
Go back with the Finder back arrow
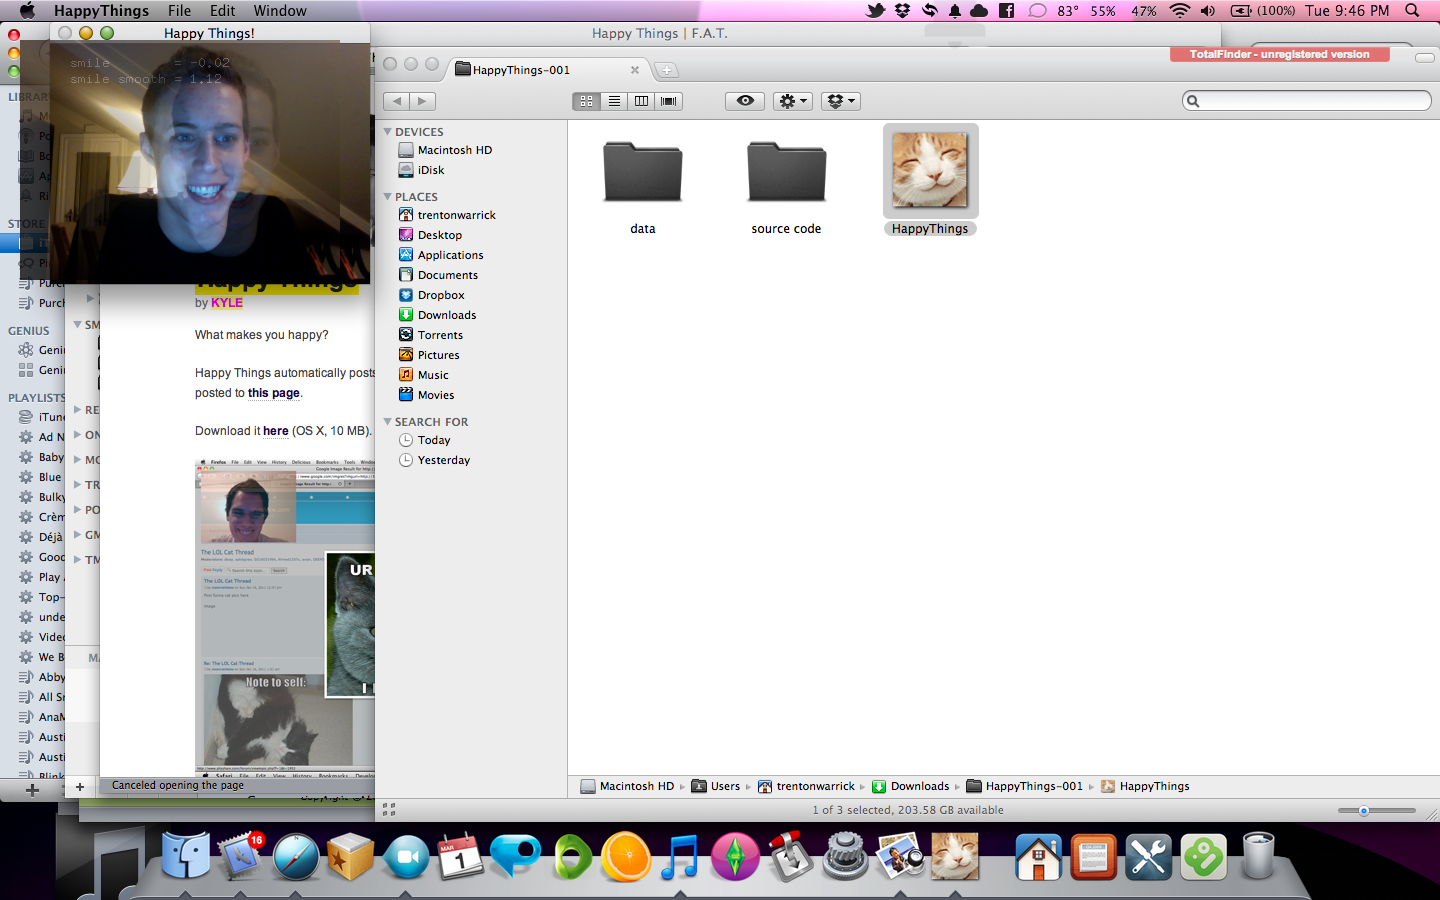tap(397, 101)
